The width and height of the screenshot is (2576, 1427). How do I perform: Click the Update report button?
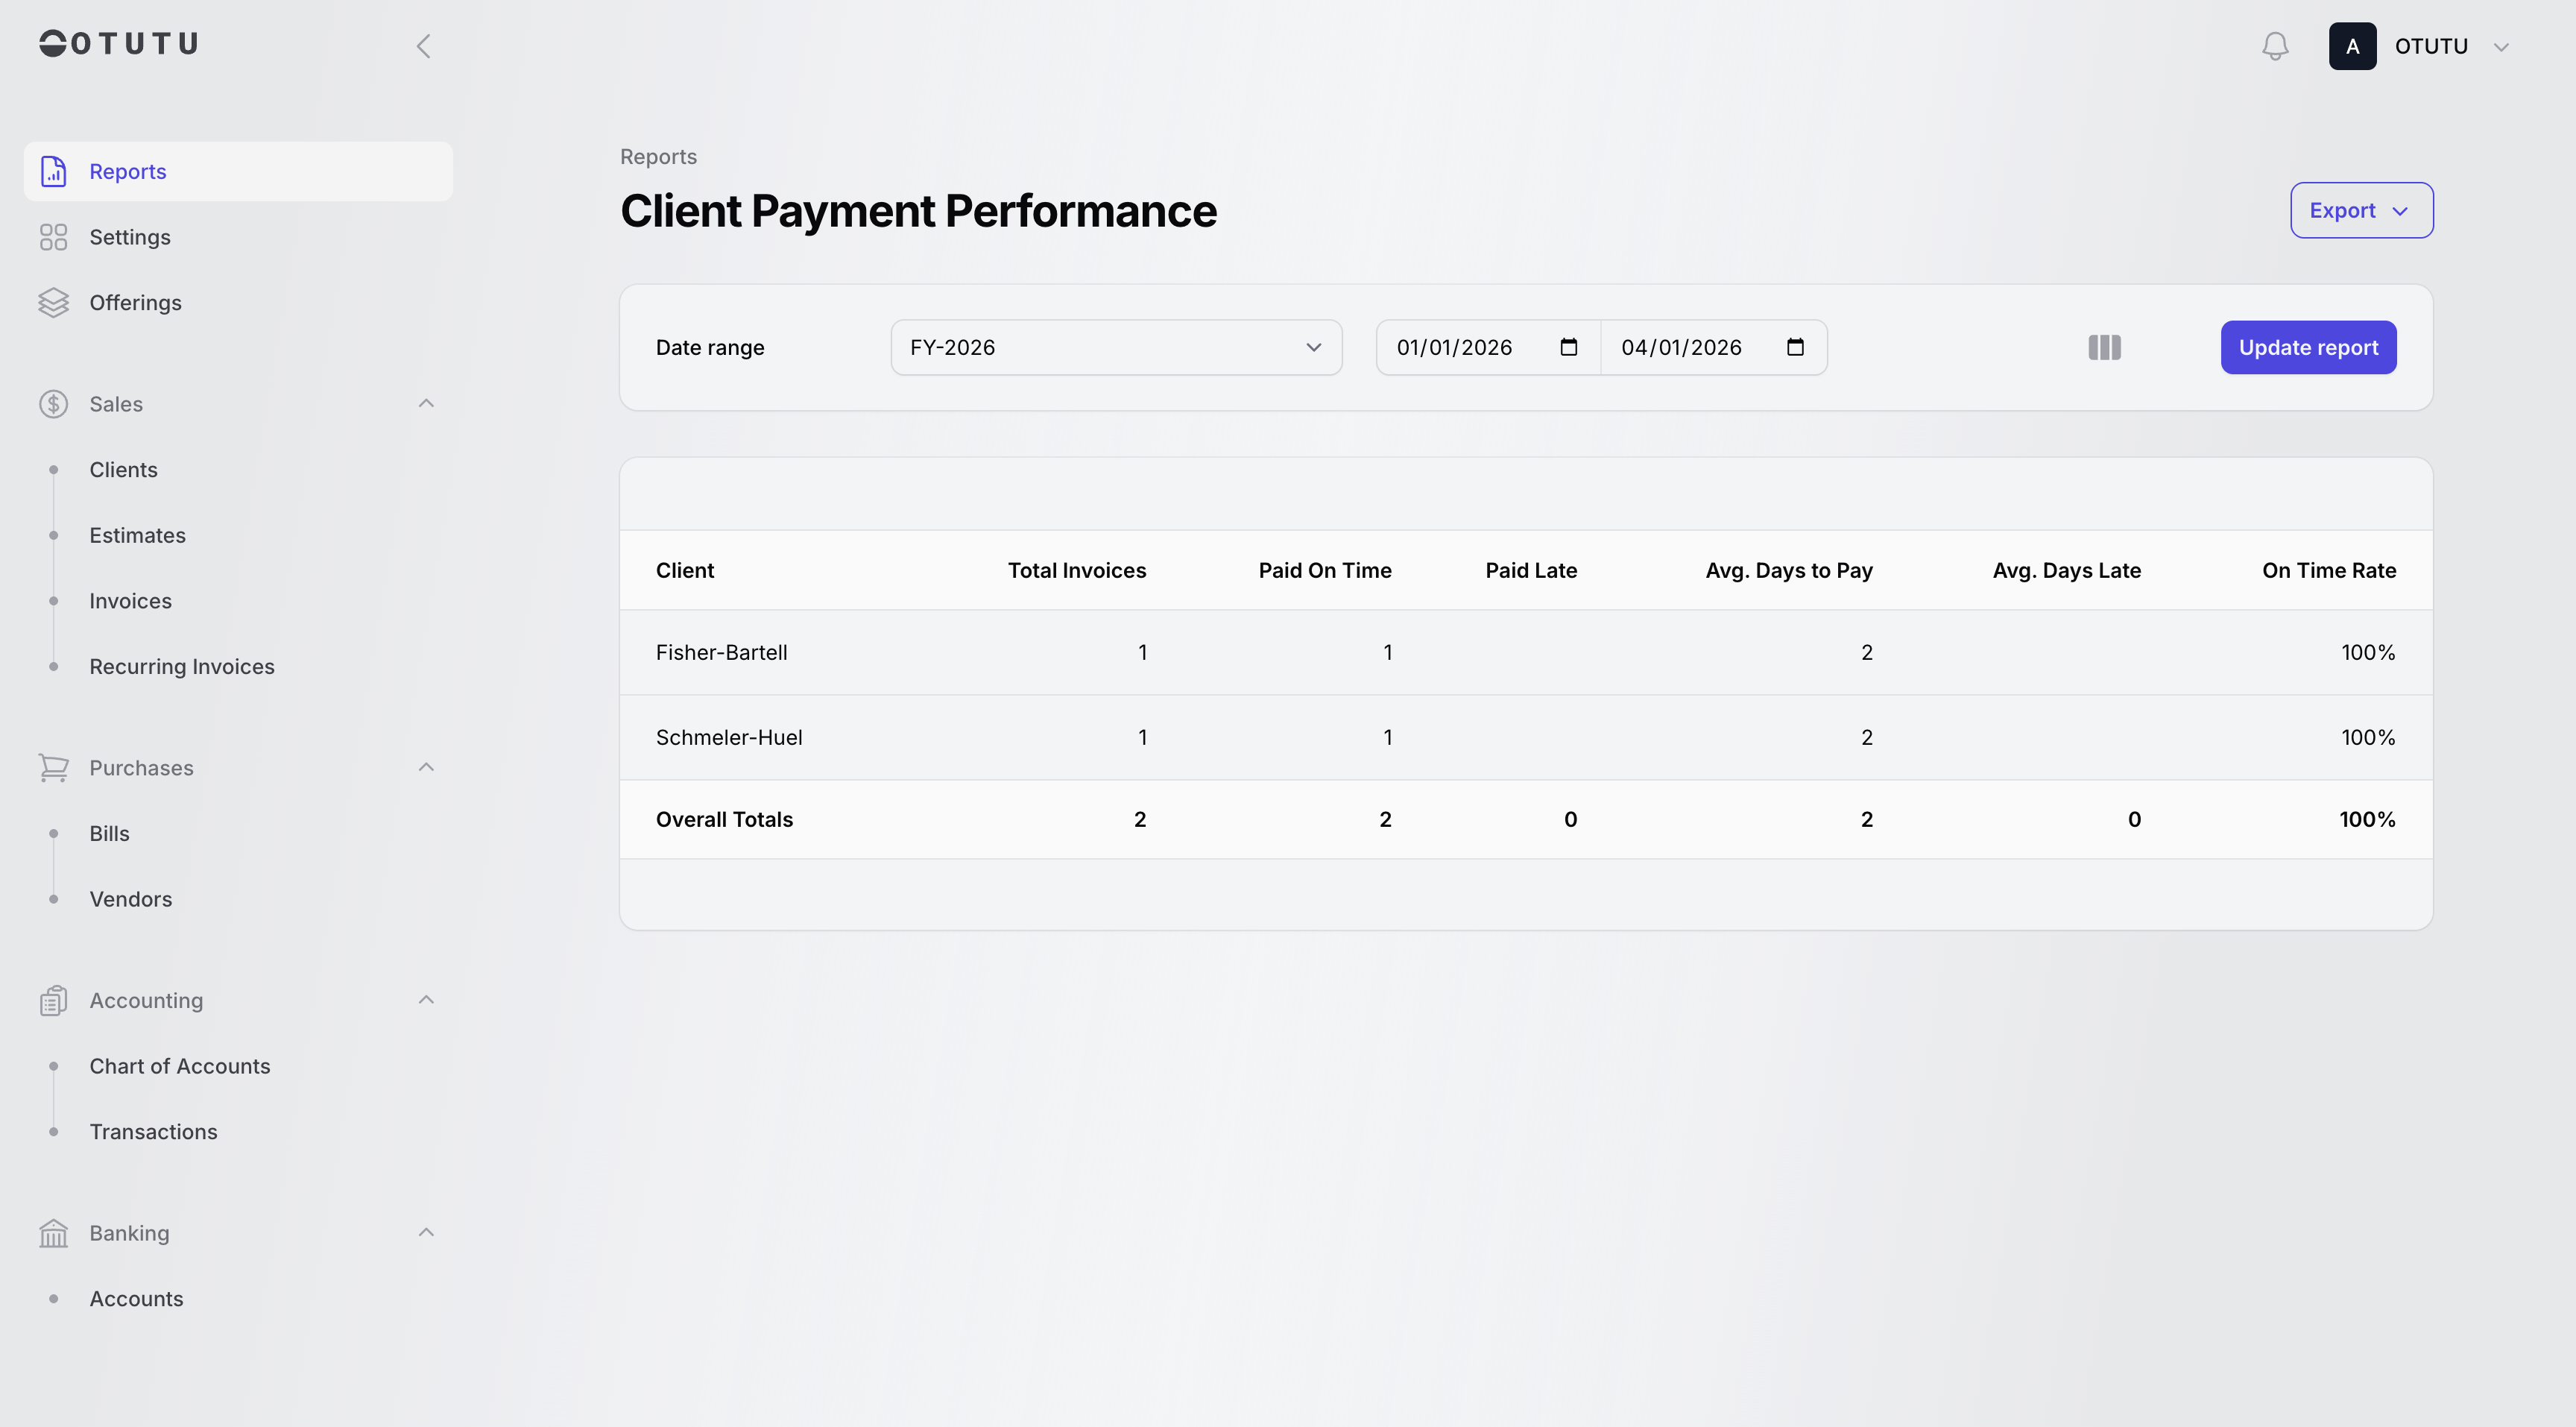click(x=2308, y=347)
